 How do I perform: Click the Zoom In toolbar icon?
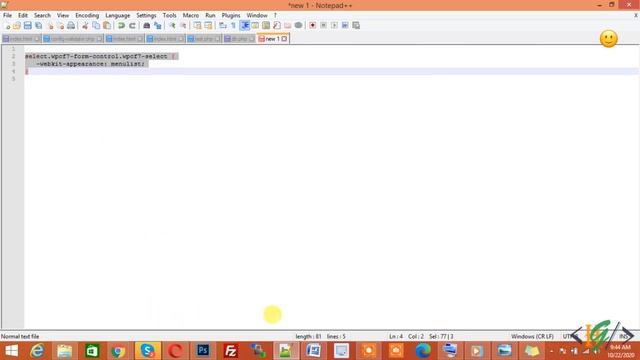(172, 26)
